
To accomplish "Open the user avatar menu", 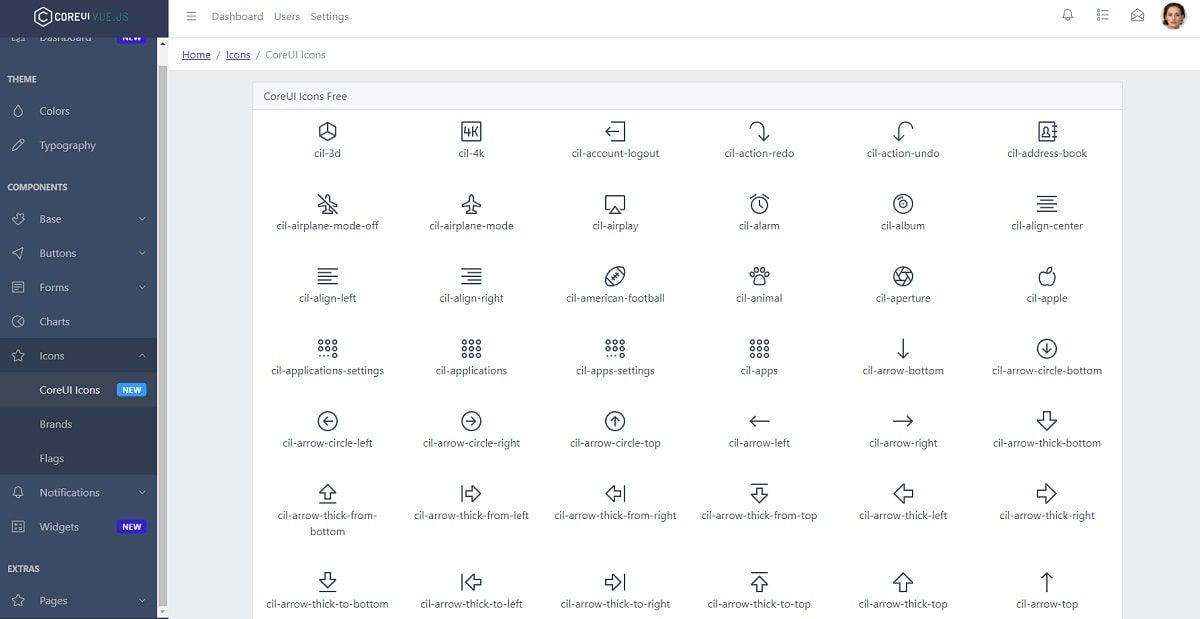I will point(1173,15).
